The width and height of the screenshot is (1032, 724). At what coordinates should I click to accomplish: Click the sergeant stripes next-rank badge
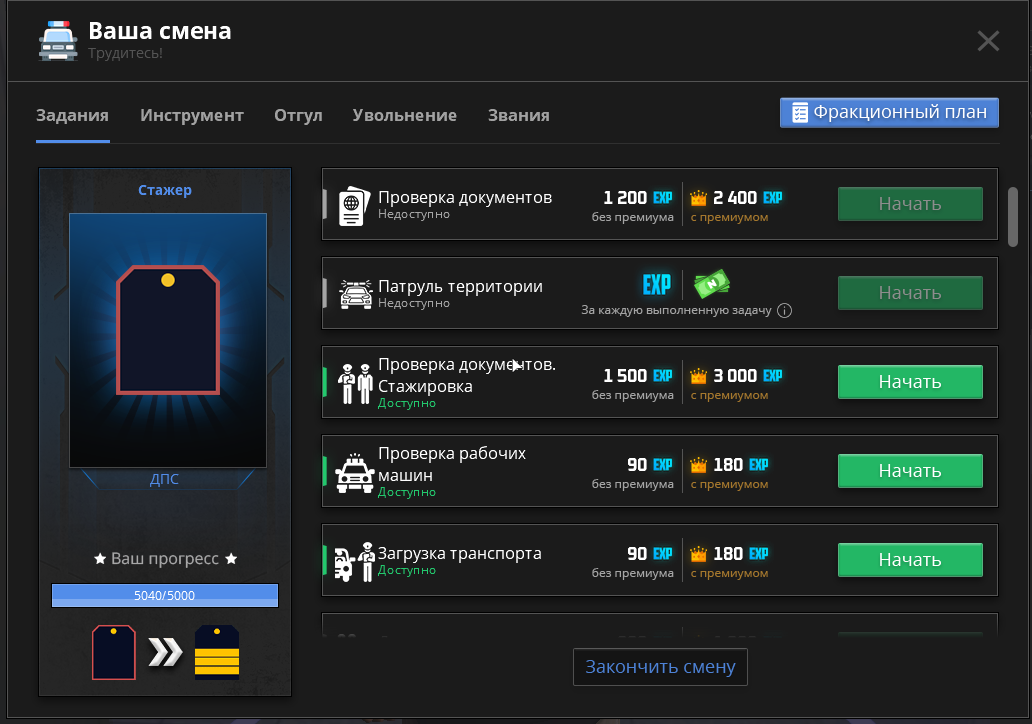217,653
